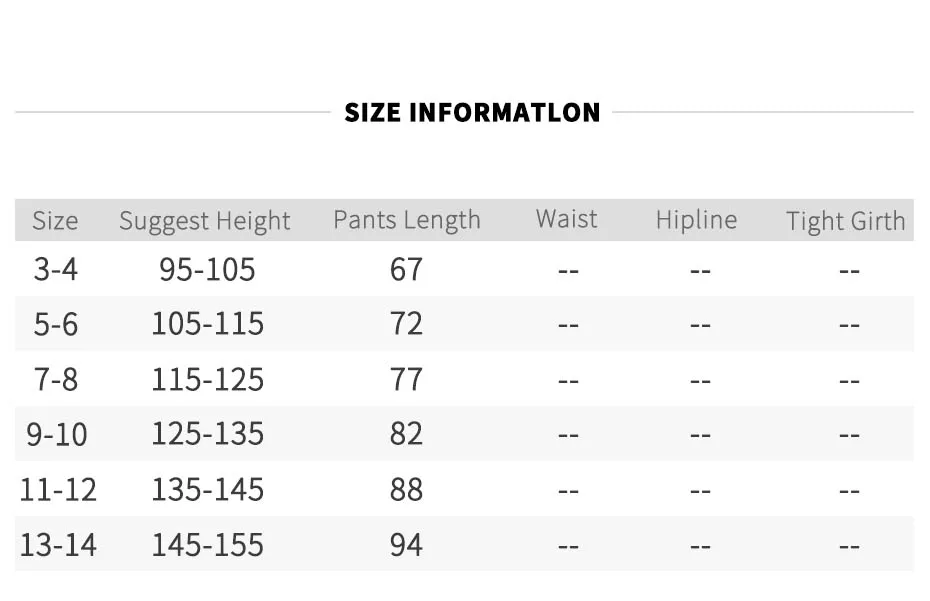Click the Pants Length column header
Image resolution: width=930 pixels, height=601 pixels.
coord(407,220)
